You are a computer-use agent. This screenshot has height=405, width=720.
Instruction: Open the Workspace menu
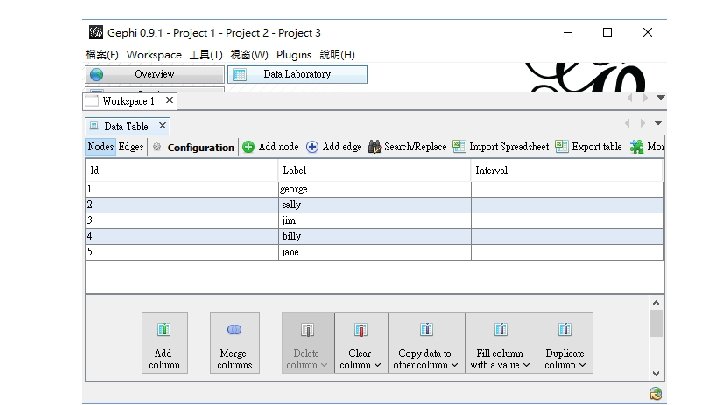click(154, 55)
